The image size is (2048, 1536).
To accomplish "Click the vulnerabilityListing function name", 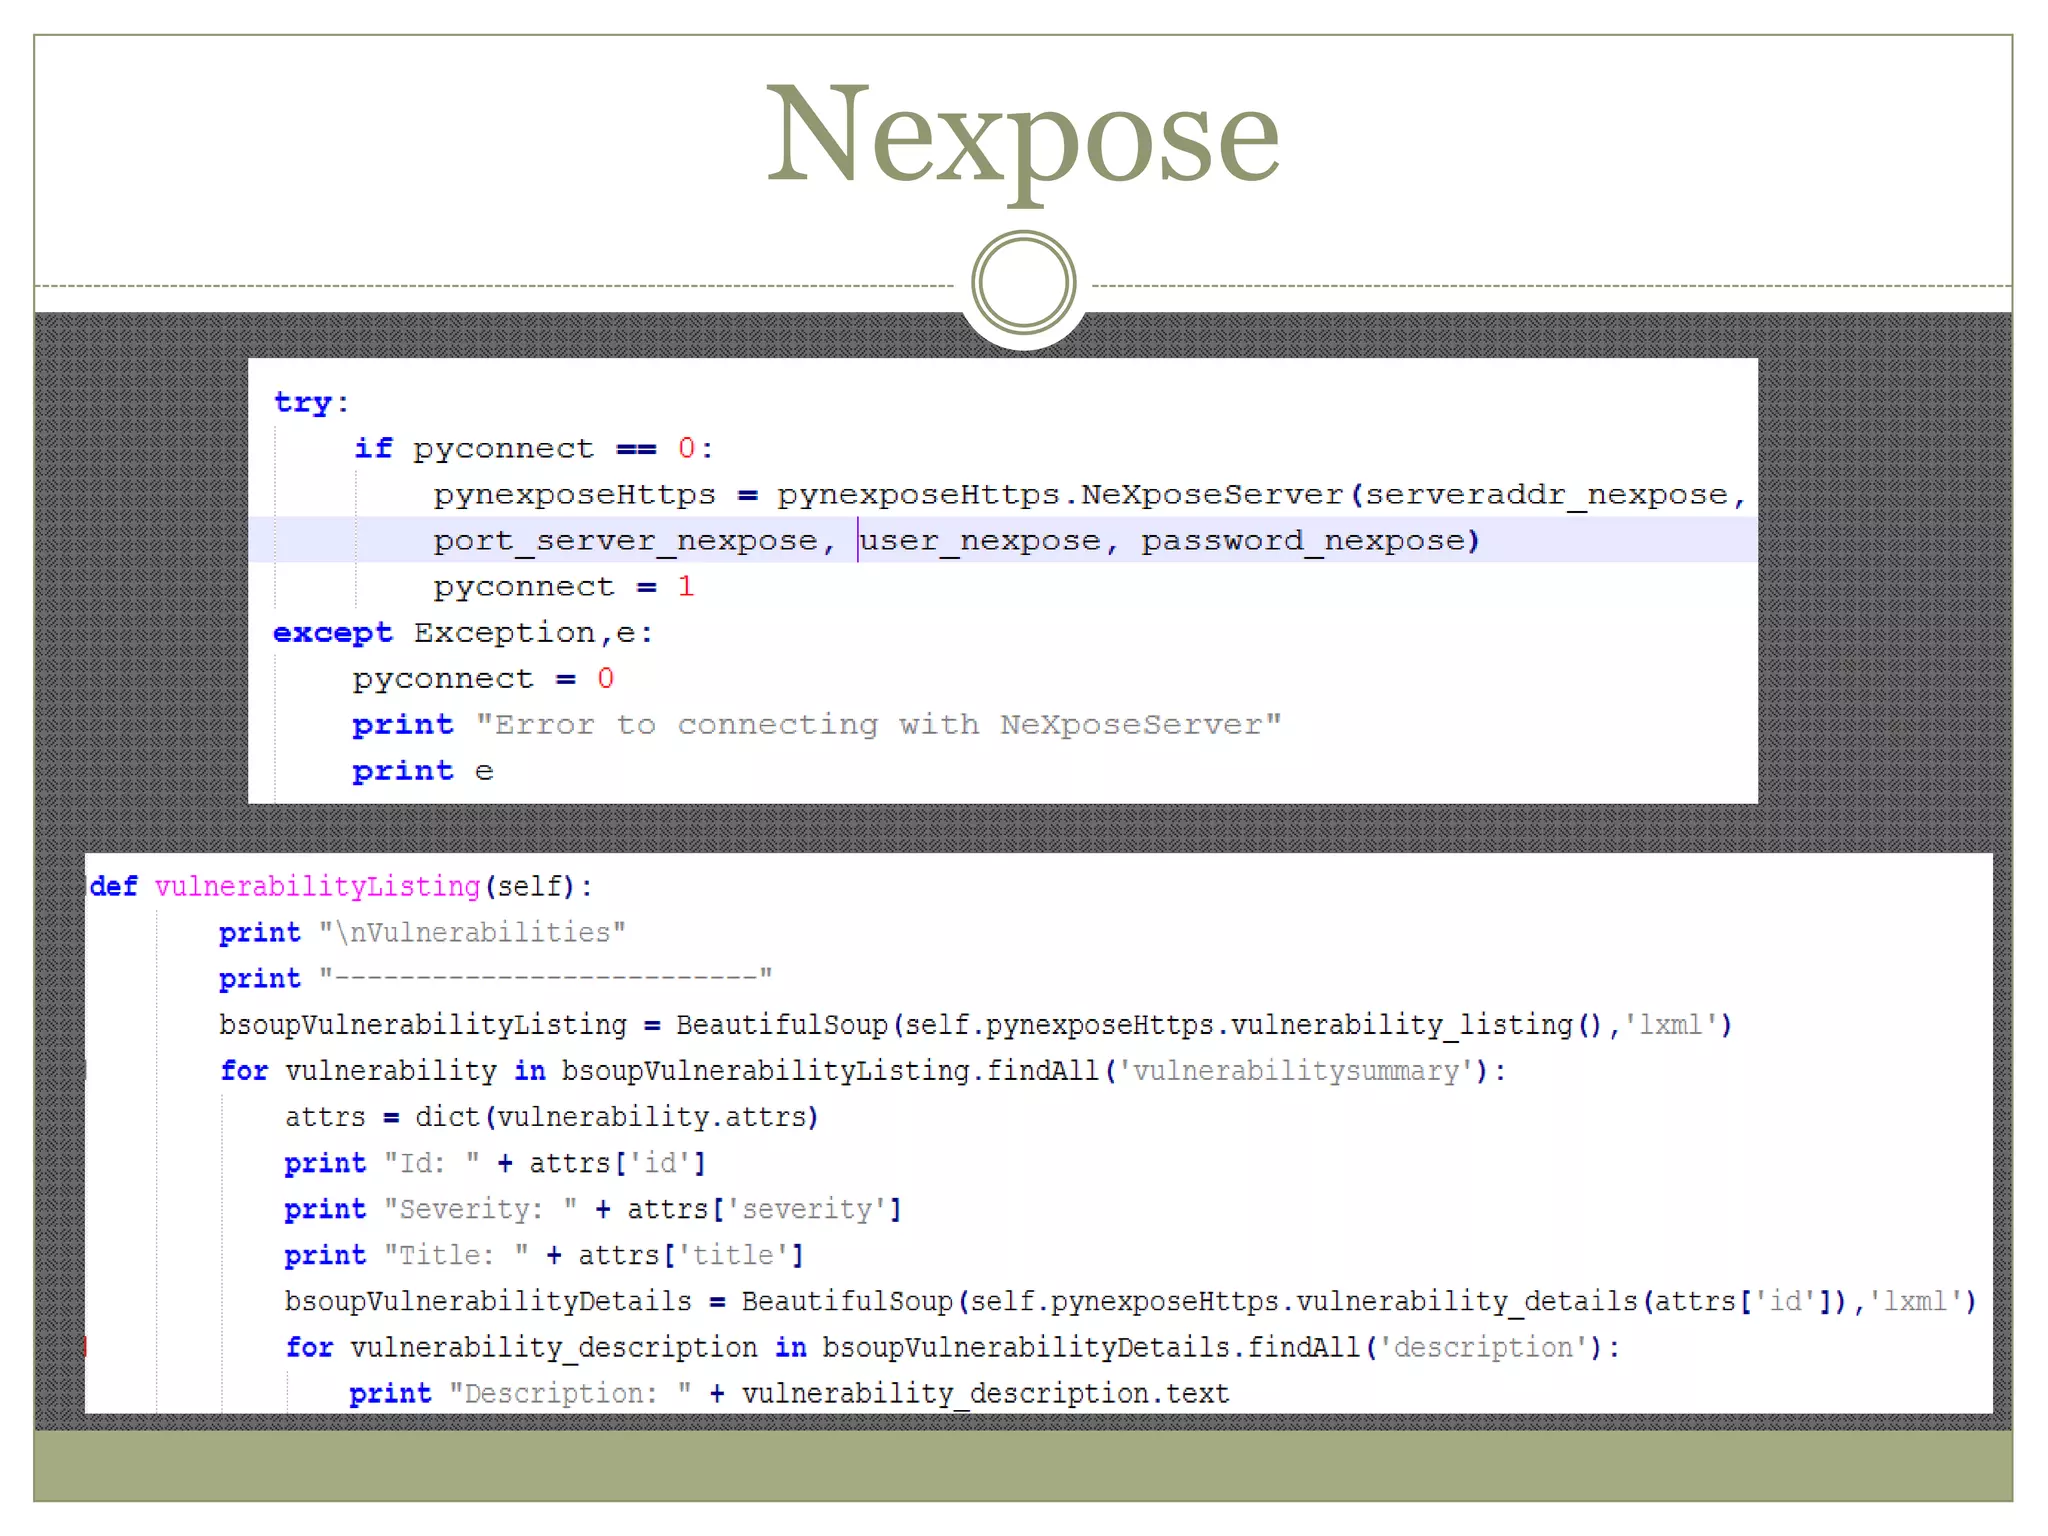I will pyautogui.click(x=317, y=886).
